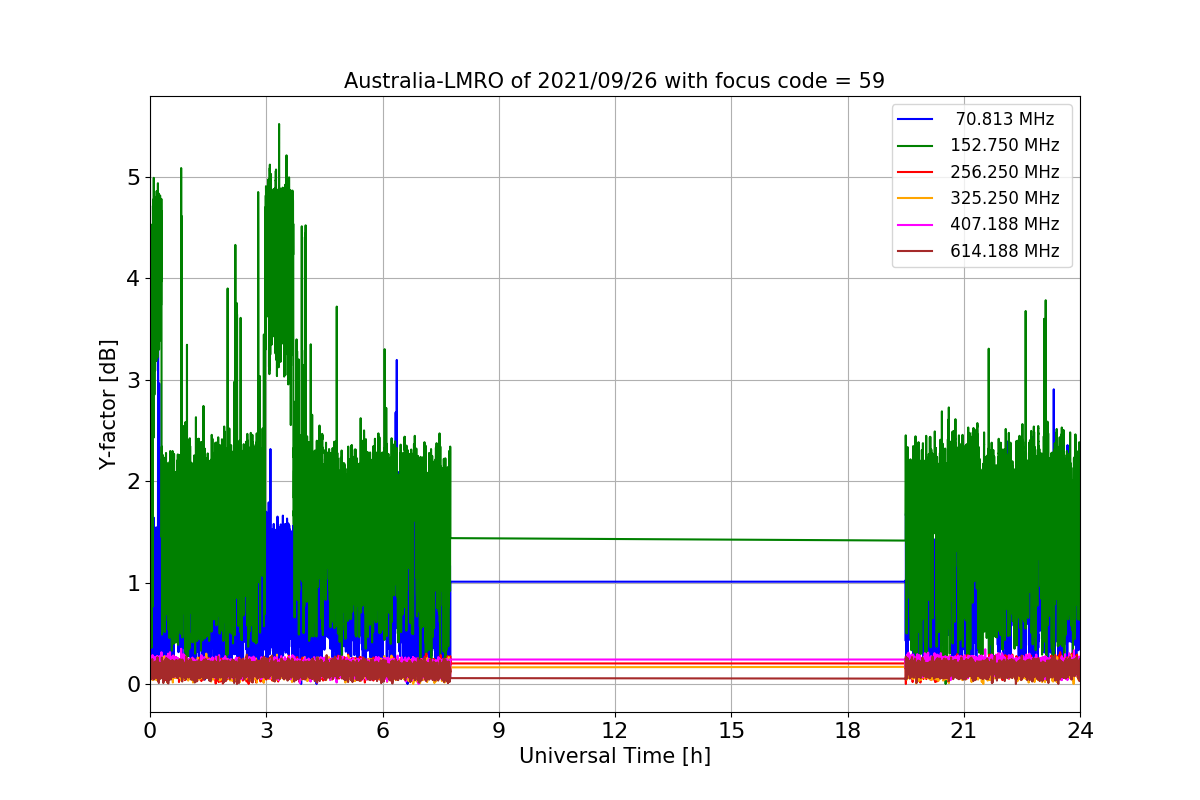Select the 70.813 MHz legend label
This screenshot has width=1200, height=800.
click(x=1005, y=119)
